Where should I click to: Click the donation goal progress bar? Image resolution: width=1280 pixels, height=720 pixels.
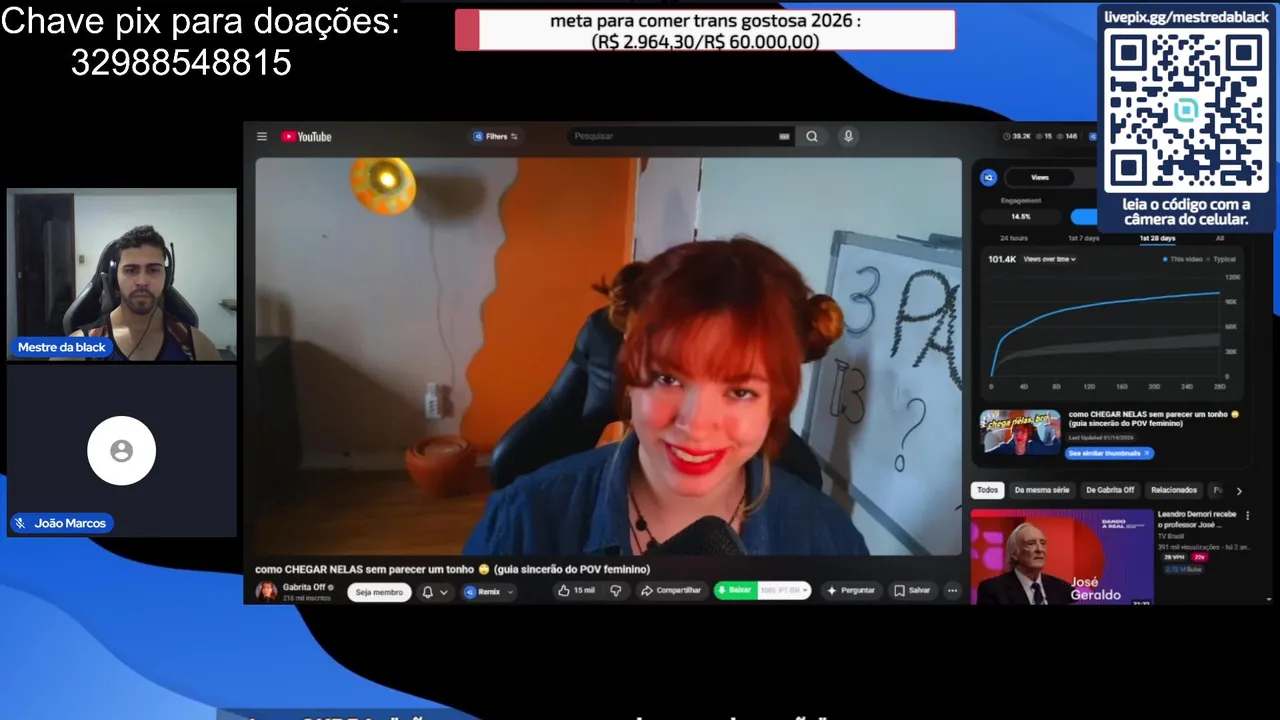[705, 30]
